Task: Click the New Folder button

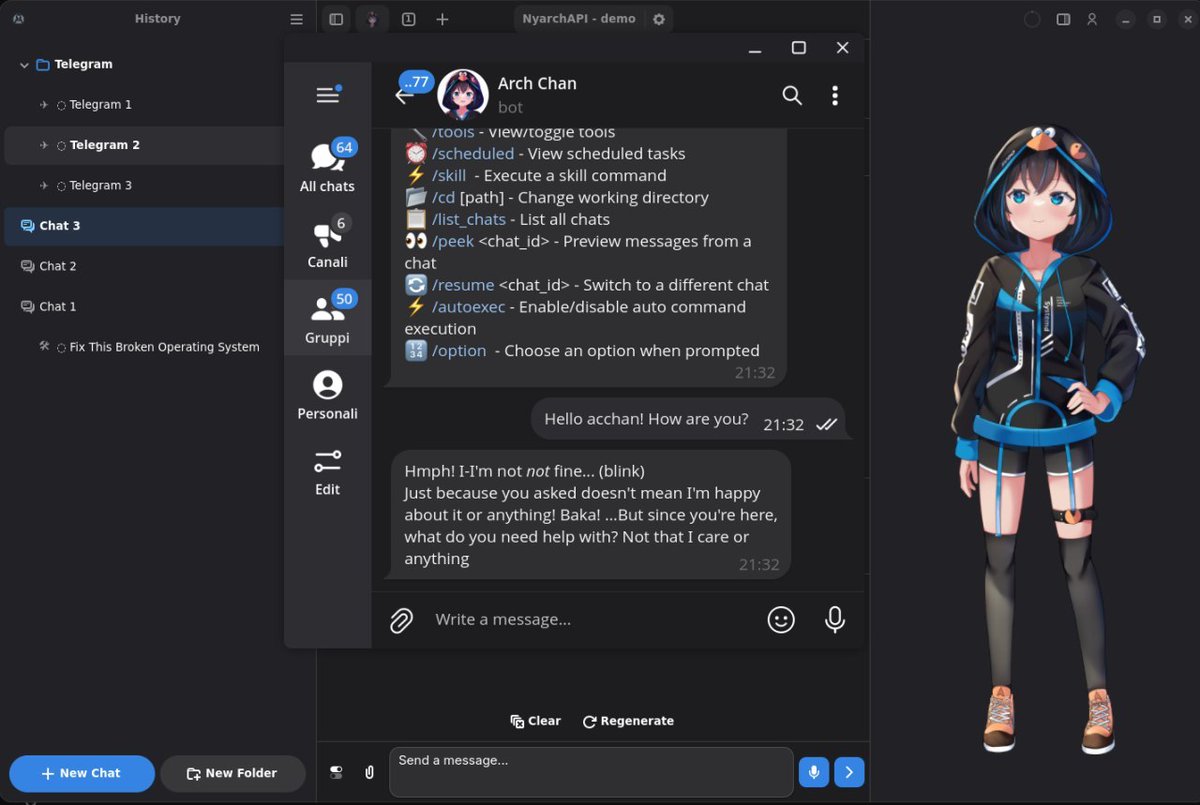Action: point(233,773)
